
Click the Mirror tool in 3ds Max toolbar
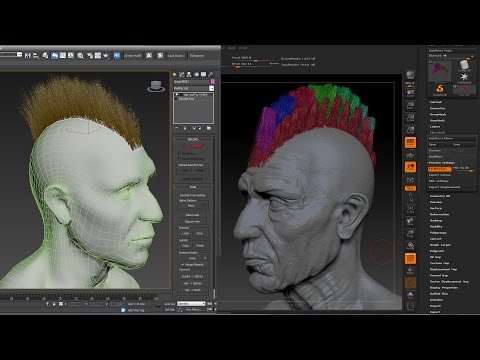tap(28, 55)
